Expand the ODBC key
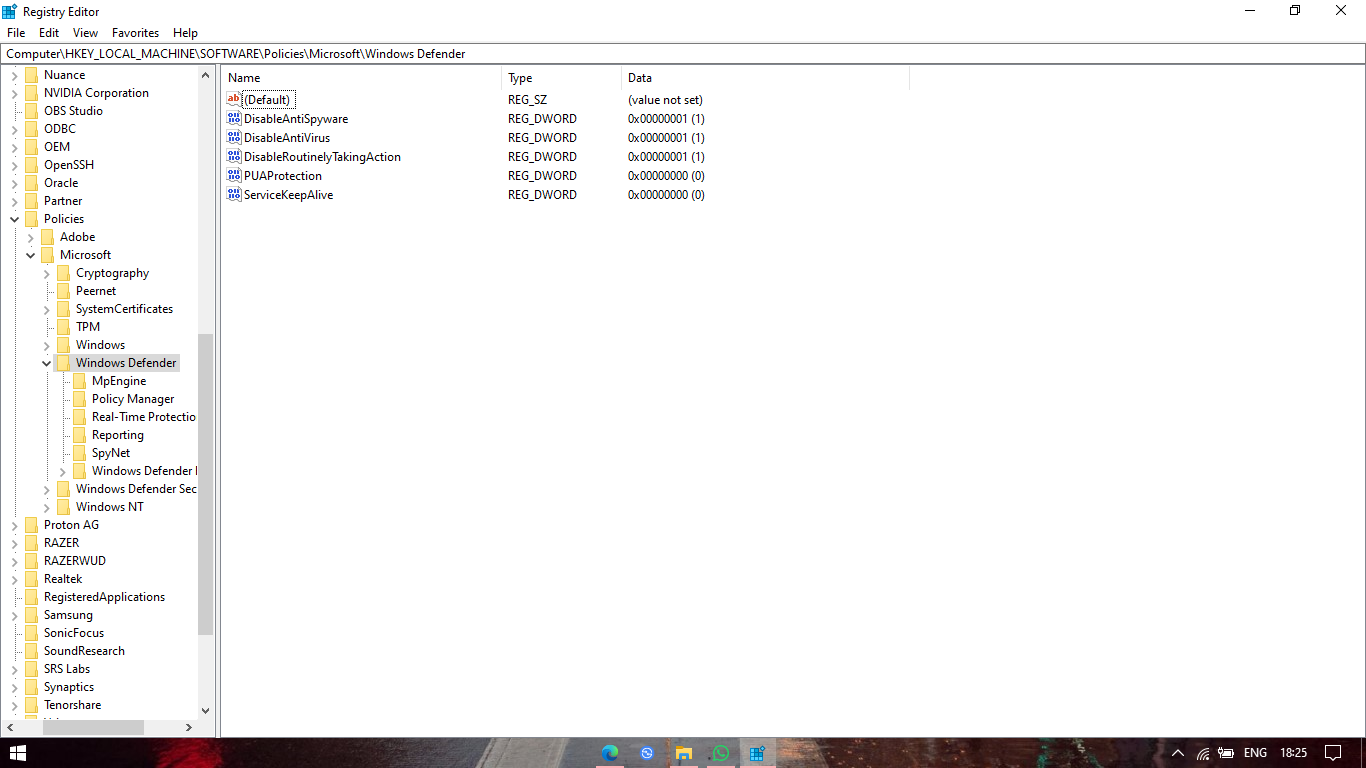 [15, 129]
